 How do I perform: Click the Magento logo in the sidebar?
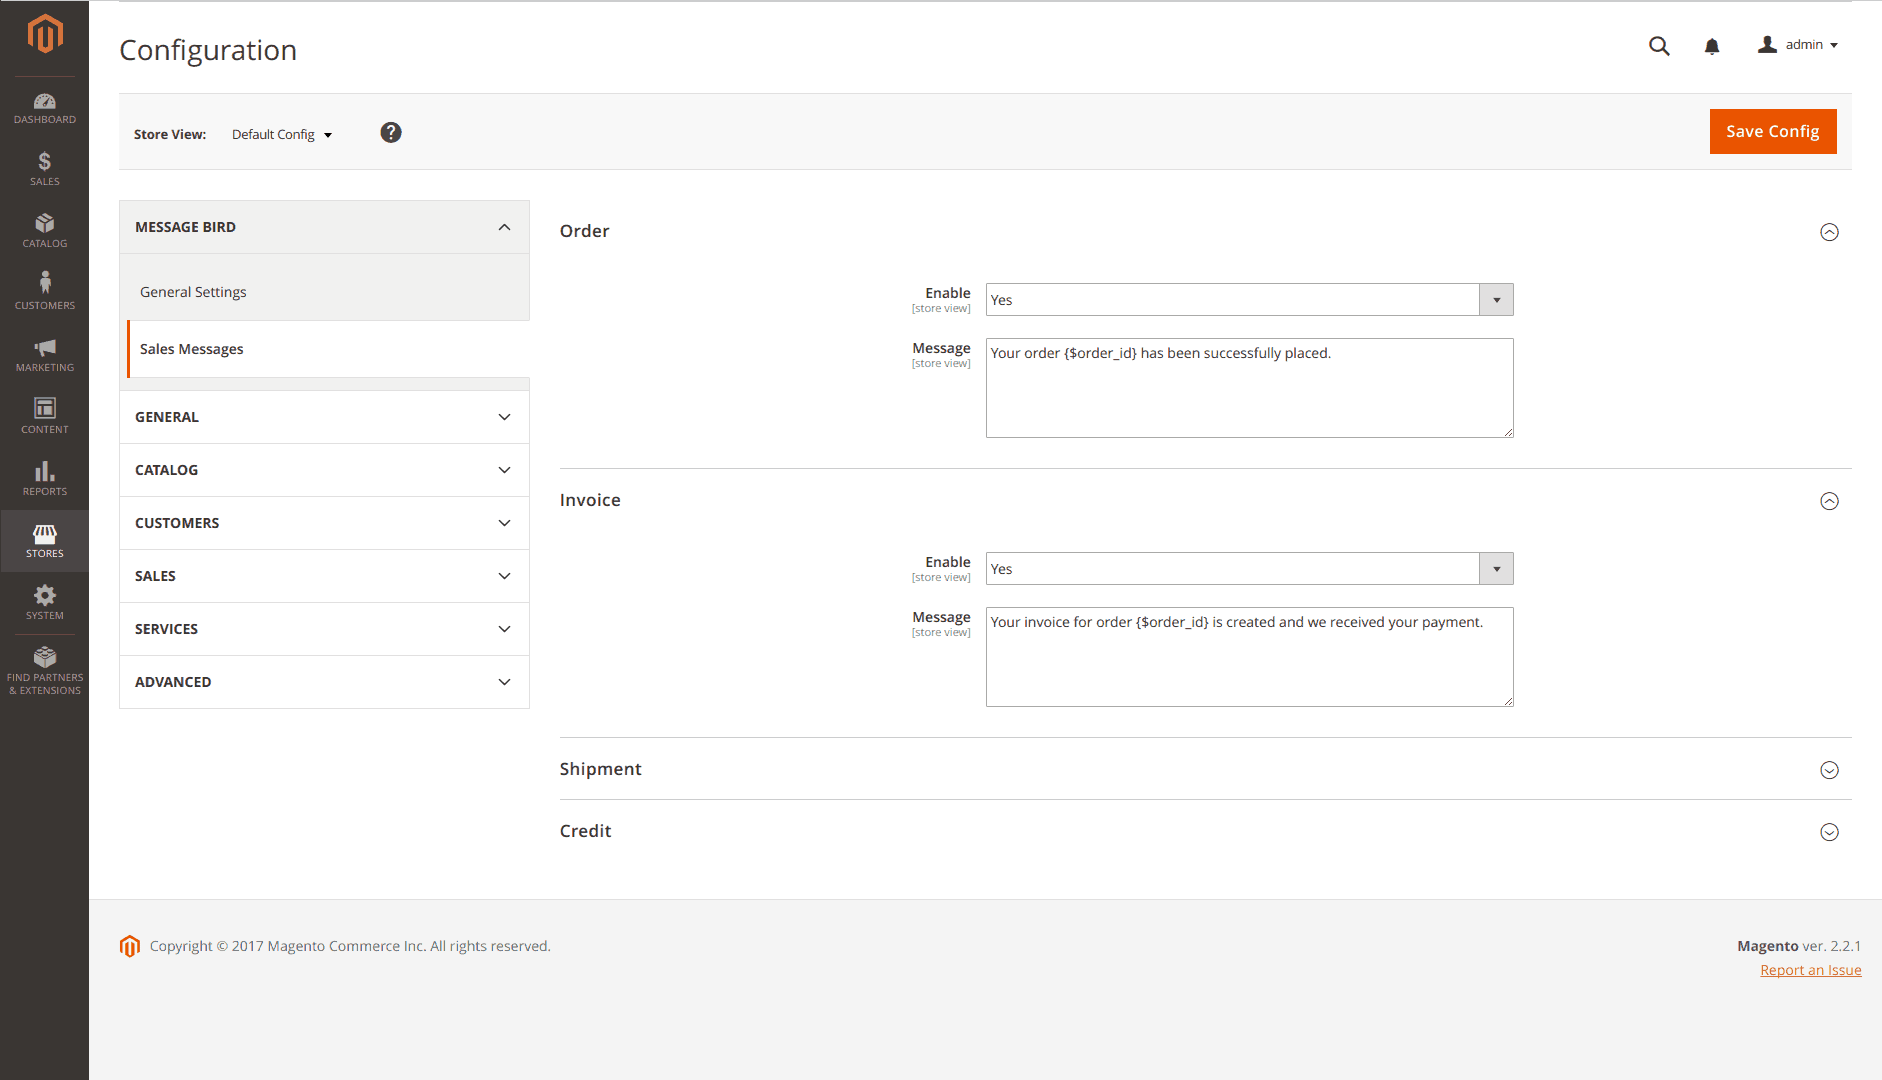[45, 34]
